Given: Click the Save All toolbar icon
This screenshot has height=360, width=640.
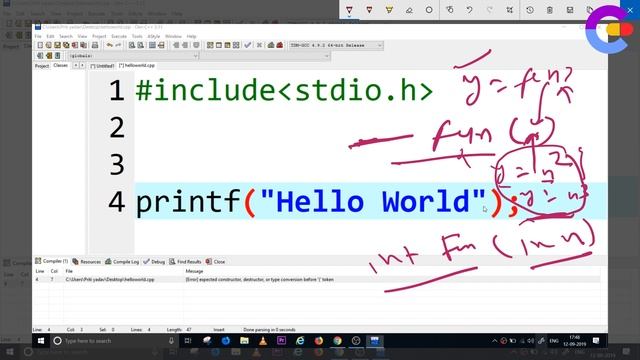Looking at the screenshot, I should pos(66,45).
